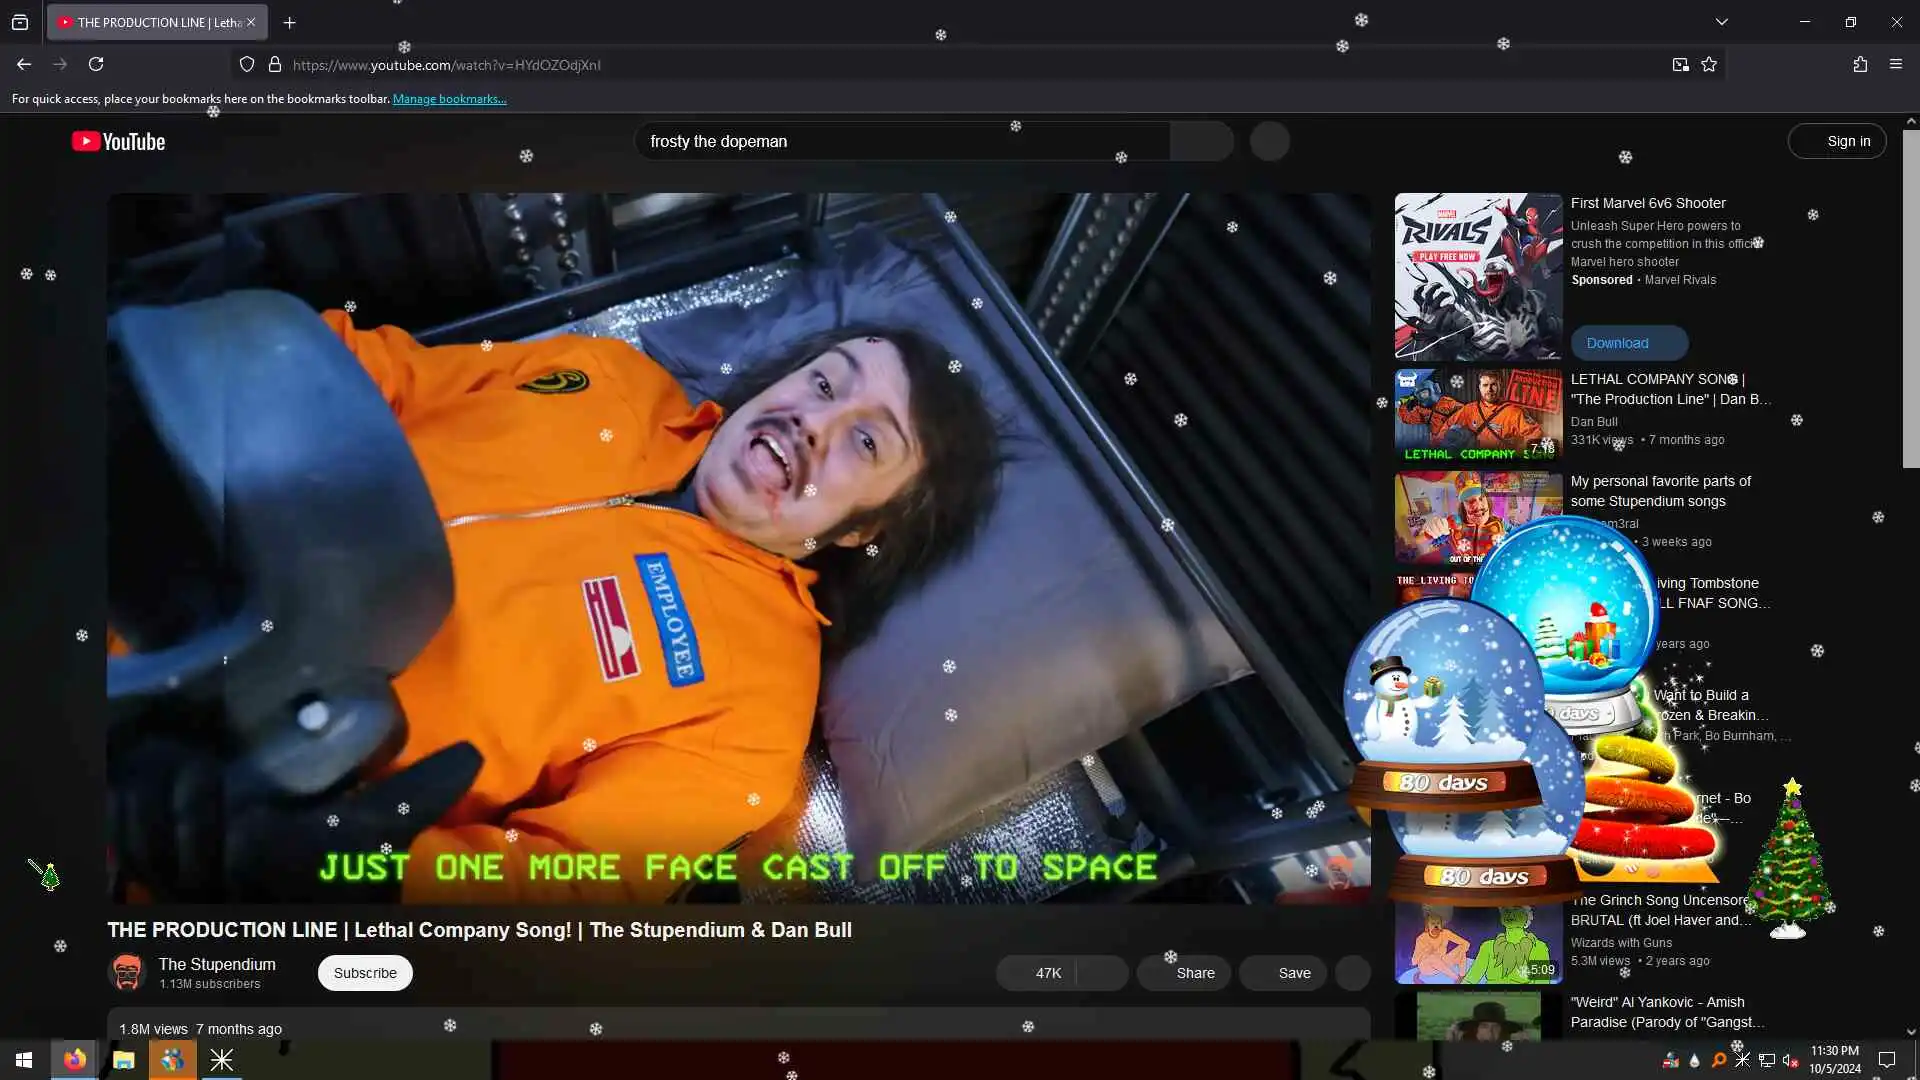Click the frosty the dopeman search field
Viewport: 1920px width, 1080px height.
click(x=900, y=141)
